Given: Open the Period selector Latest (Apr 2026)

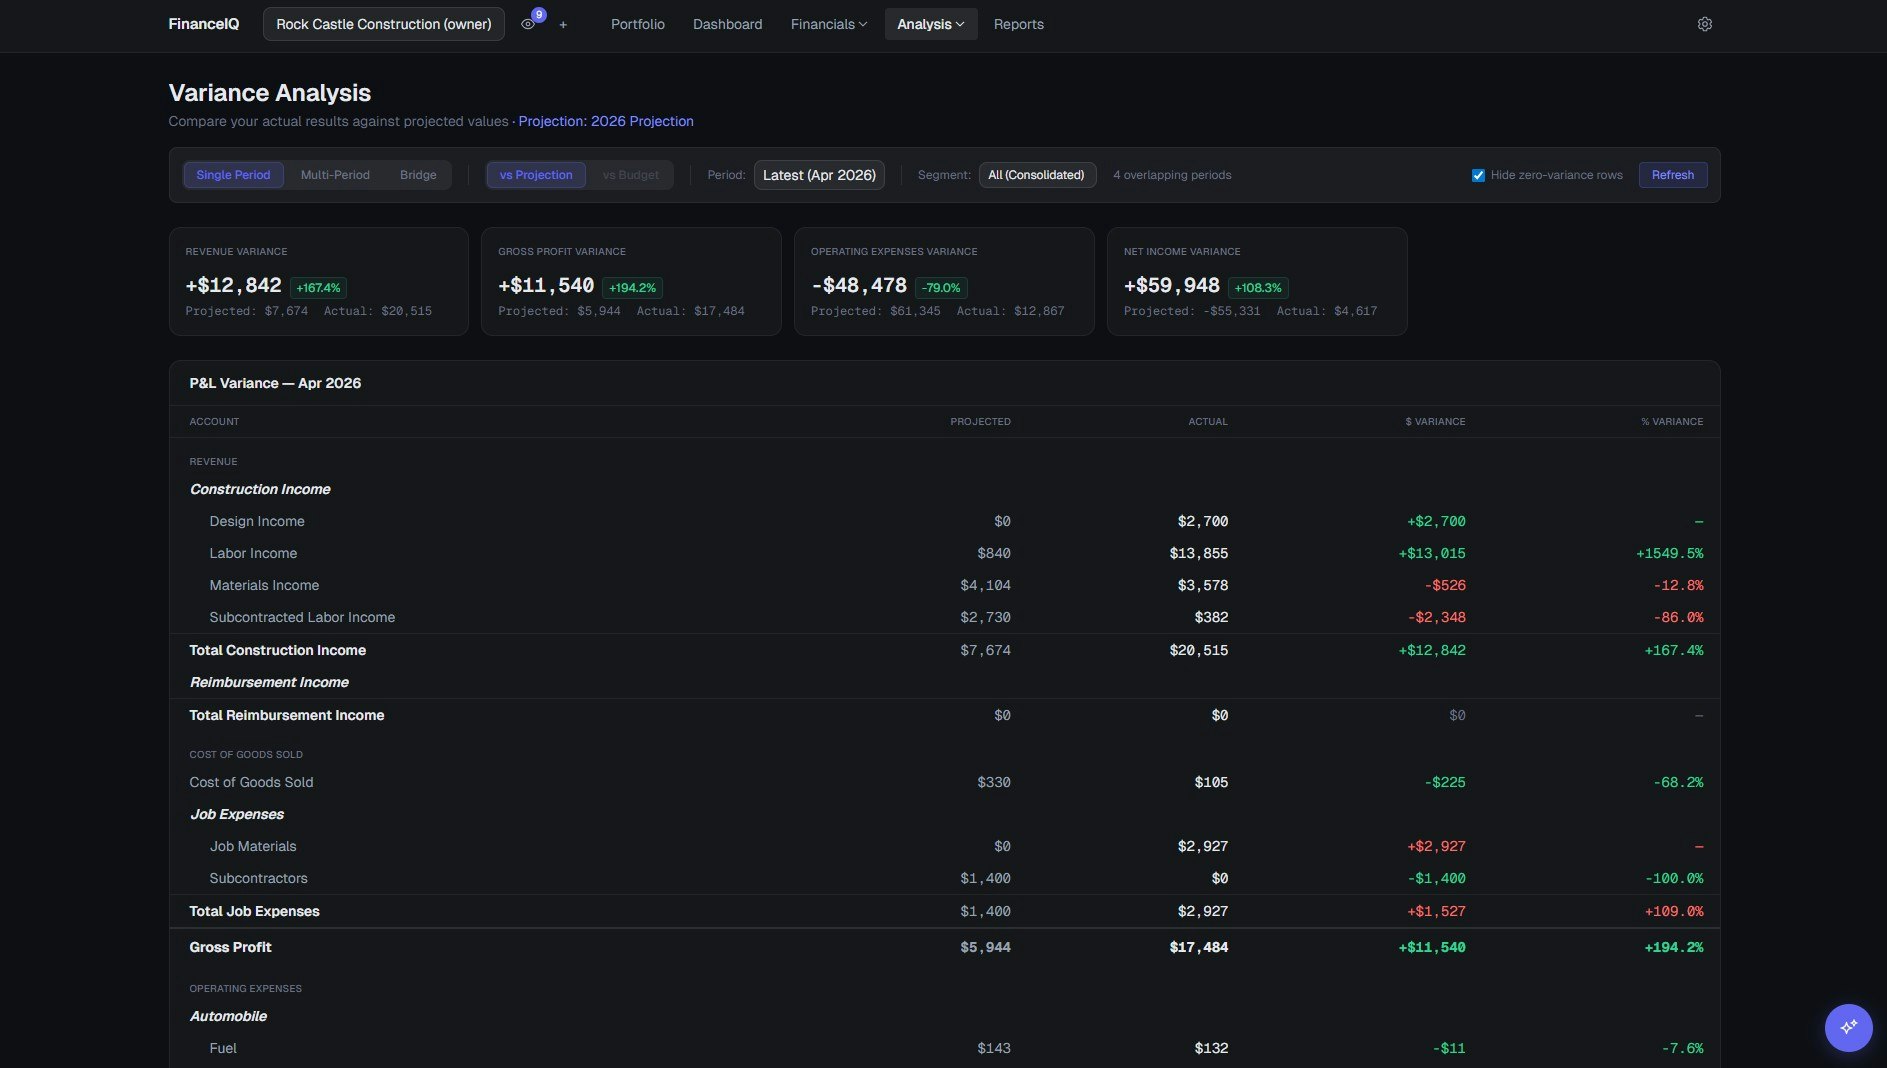Looking at the screenshot, I should click(818, 175).
